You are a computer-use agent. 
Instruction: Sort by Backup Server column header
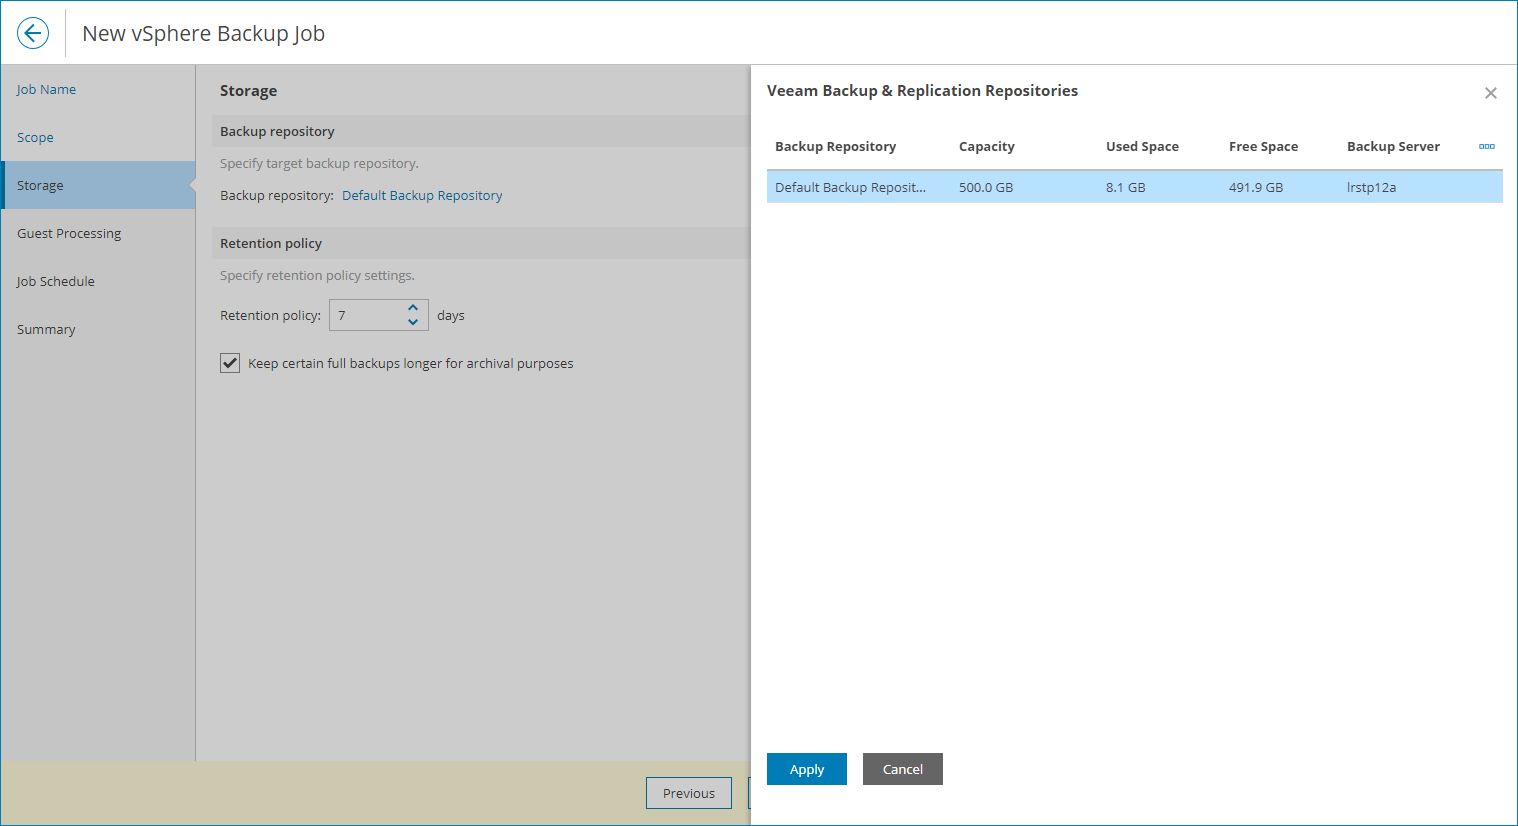click(x=1393, y=146)
